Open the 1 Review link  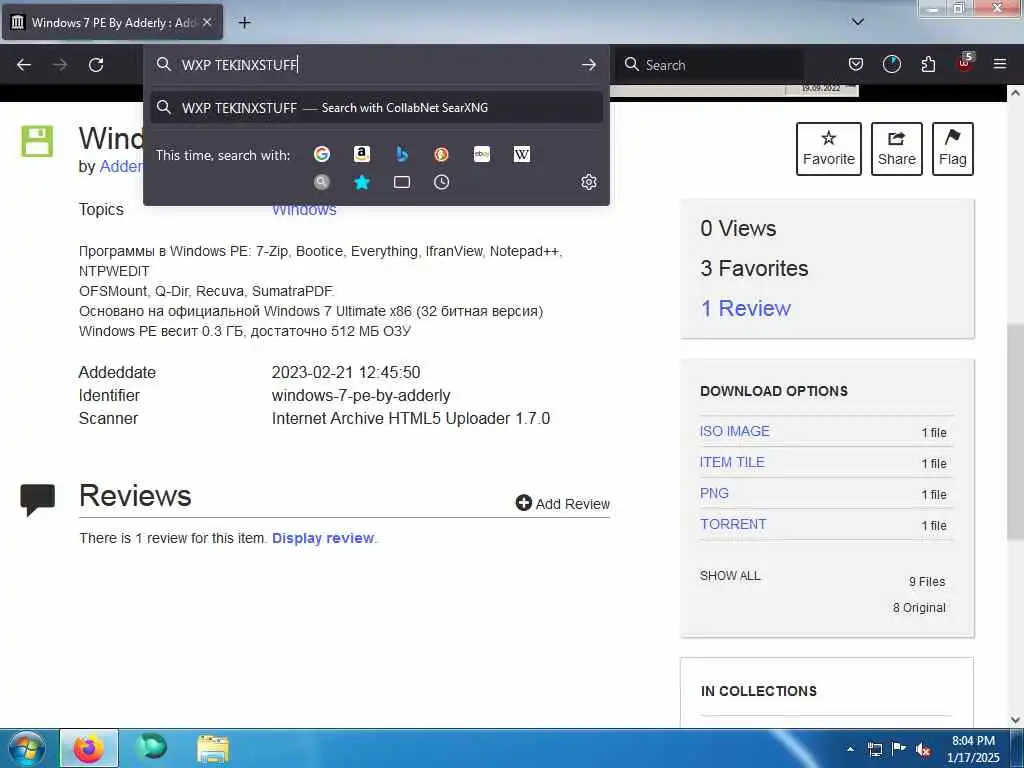click(745, 308)
